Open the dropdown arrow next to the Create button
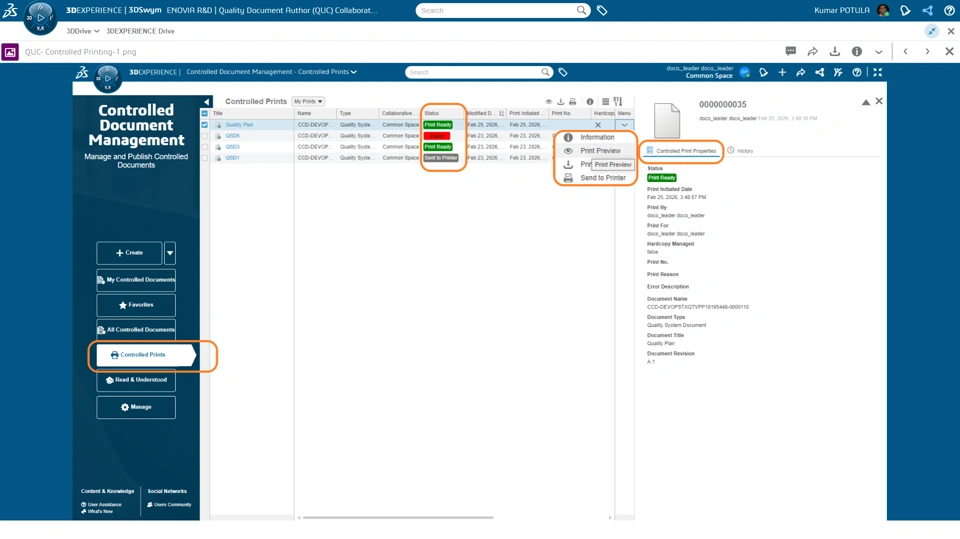 [x=170, y=253]
